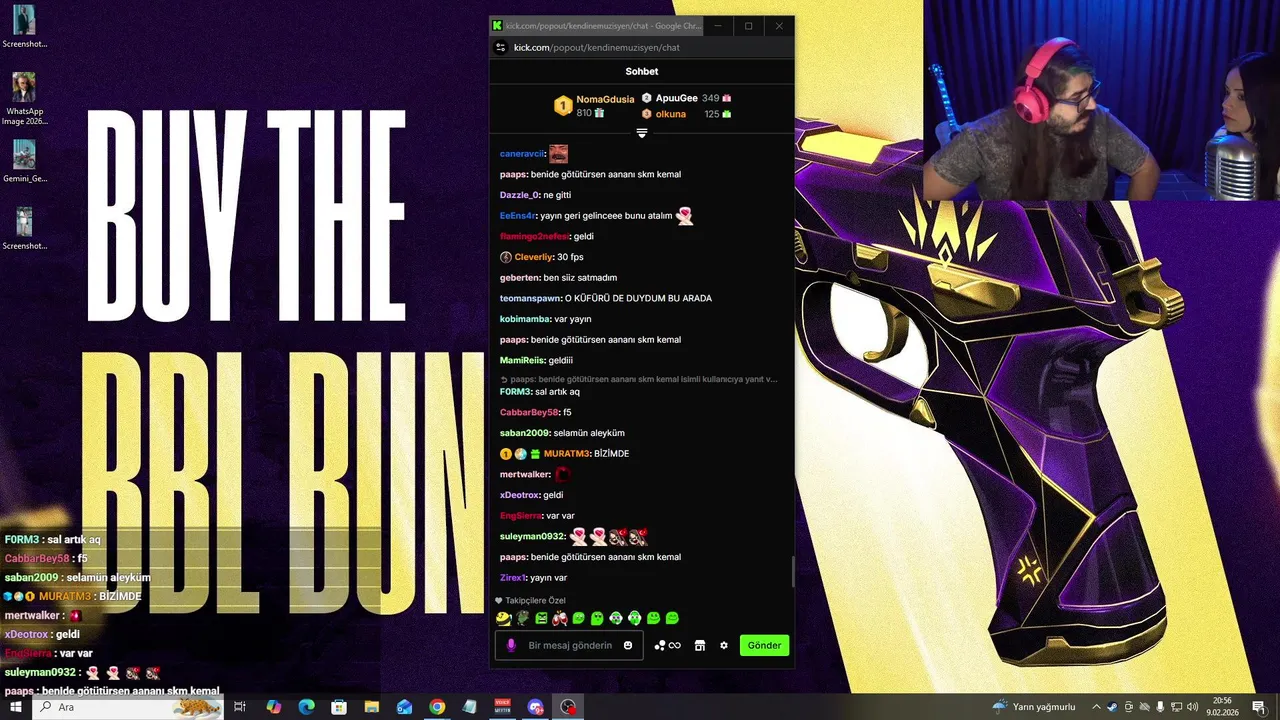
Task: Open Microsoft Store from taskbar
Action: coord(339,707)
